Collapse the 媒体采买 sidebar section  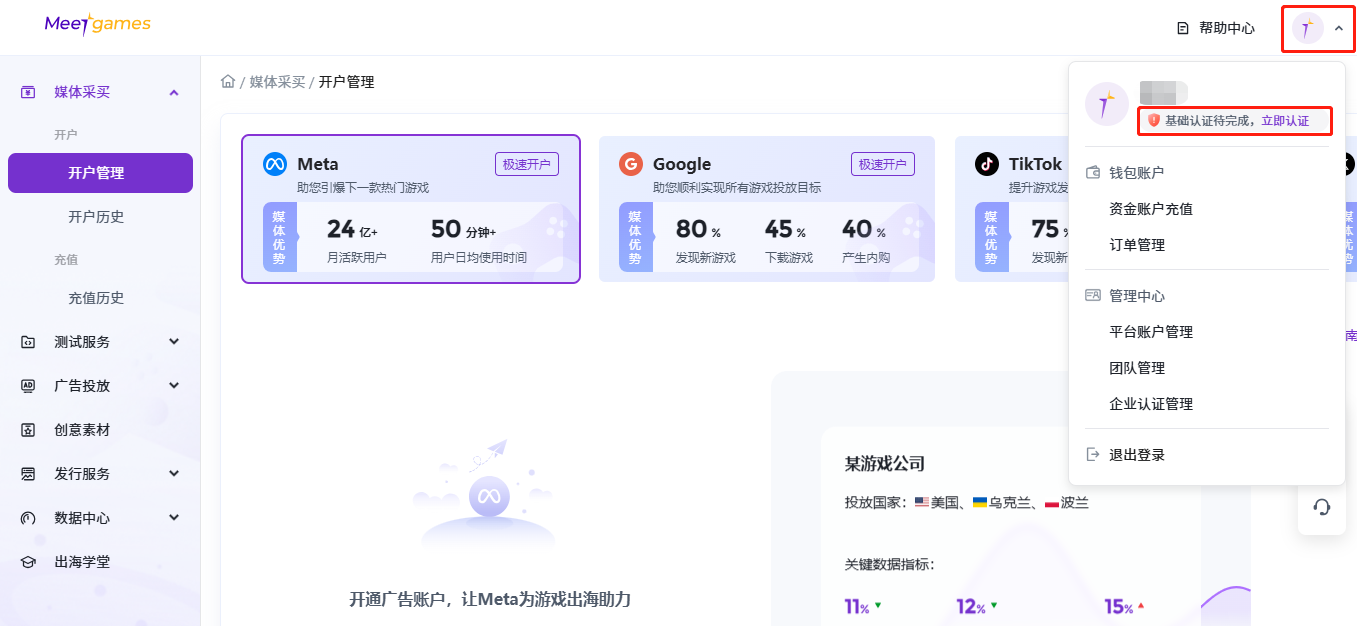tap(174, 92)
